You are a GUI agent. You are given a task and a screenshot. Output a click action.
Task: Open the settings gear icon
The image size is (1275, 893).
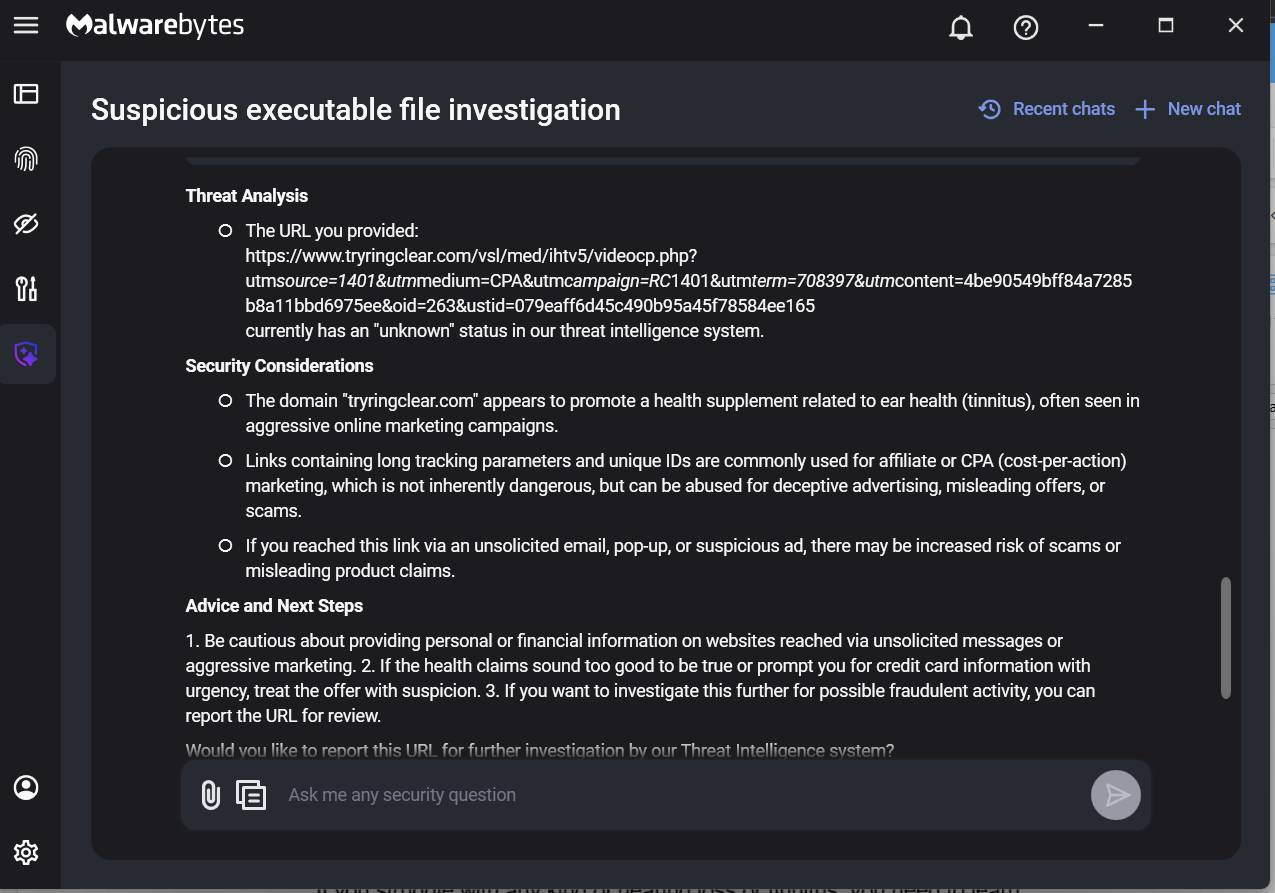pos(26,852)
